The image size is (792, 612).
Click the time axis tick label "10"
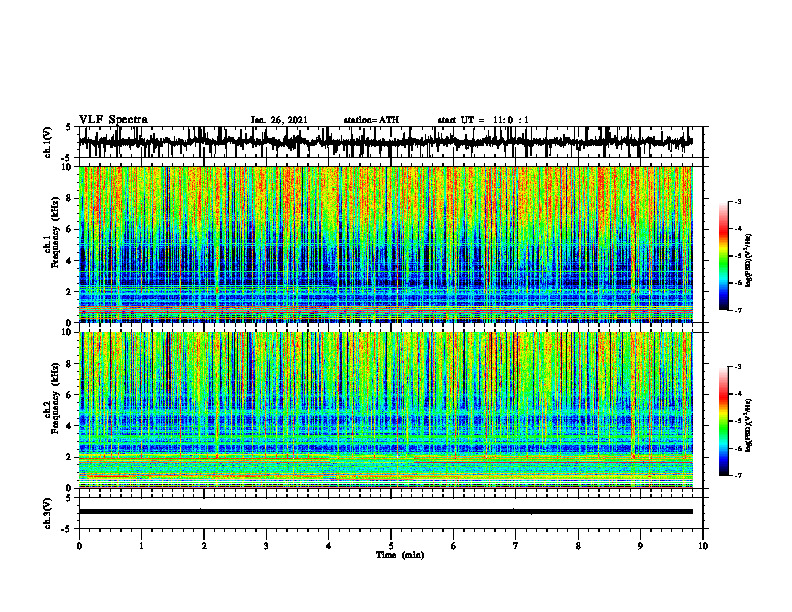pos(703,546)
